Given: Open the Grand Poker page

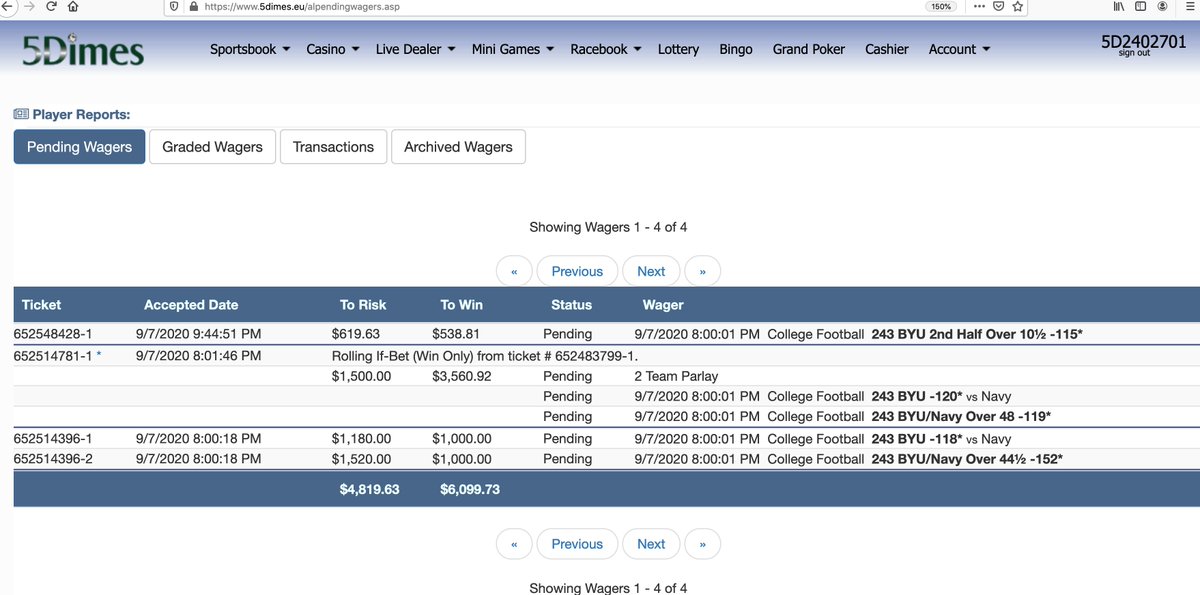Looking at the screenshot, I should point(809,49).
